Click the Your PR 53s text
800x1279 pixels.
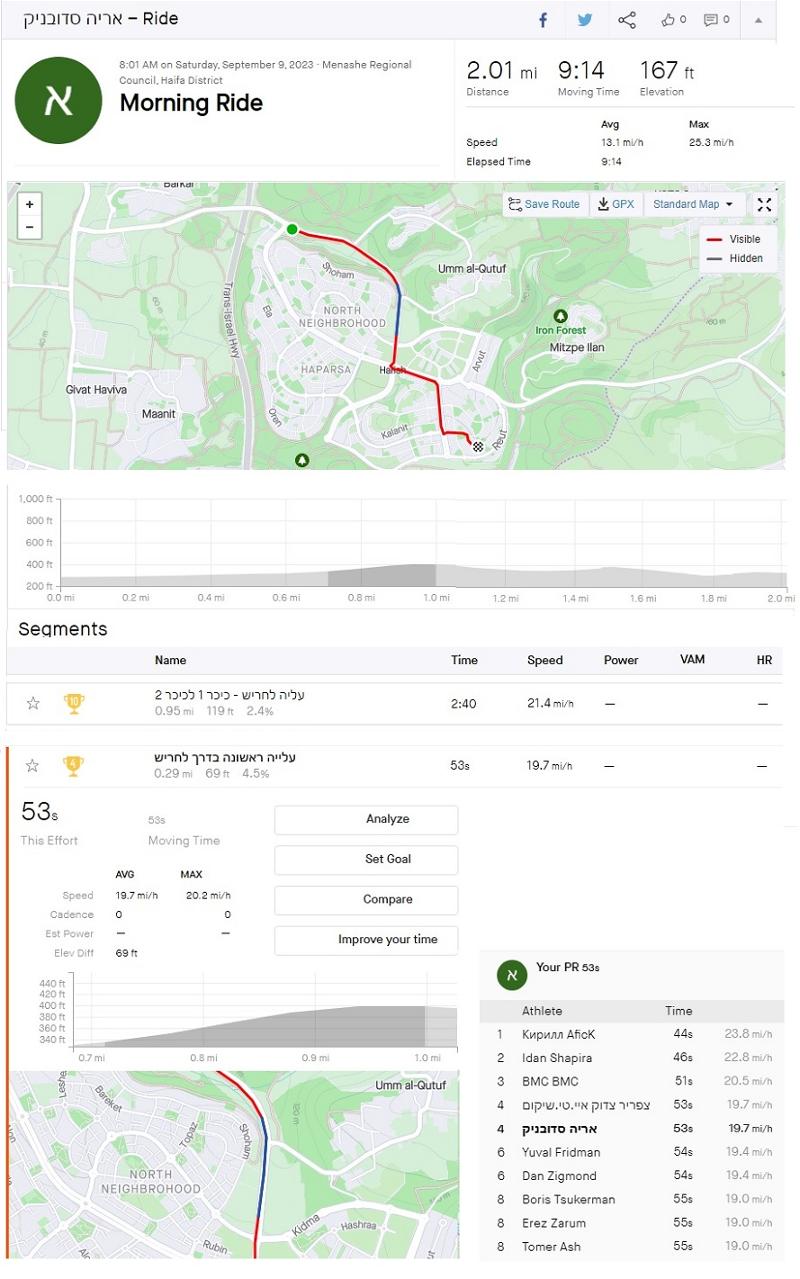click(568, 967)
